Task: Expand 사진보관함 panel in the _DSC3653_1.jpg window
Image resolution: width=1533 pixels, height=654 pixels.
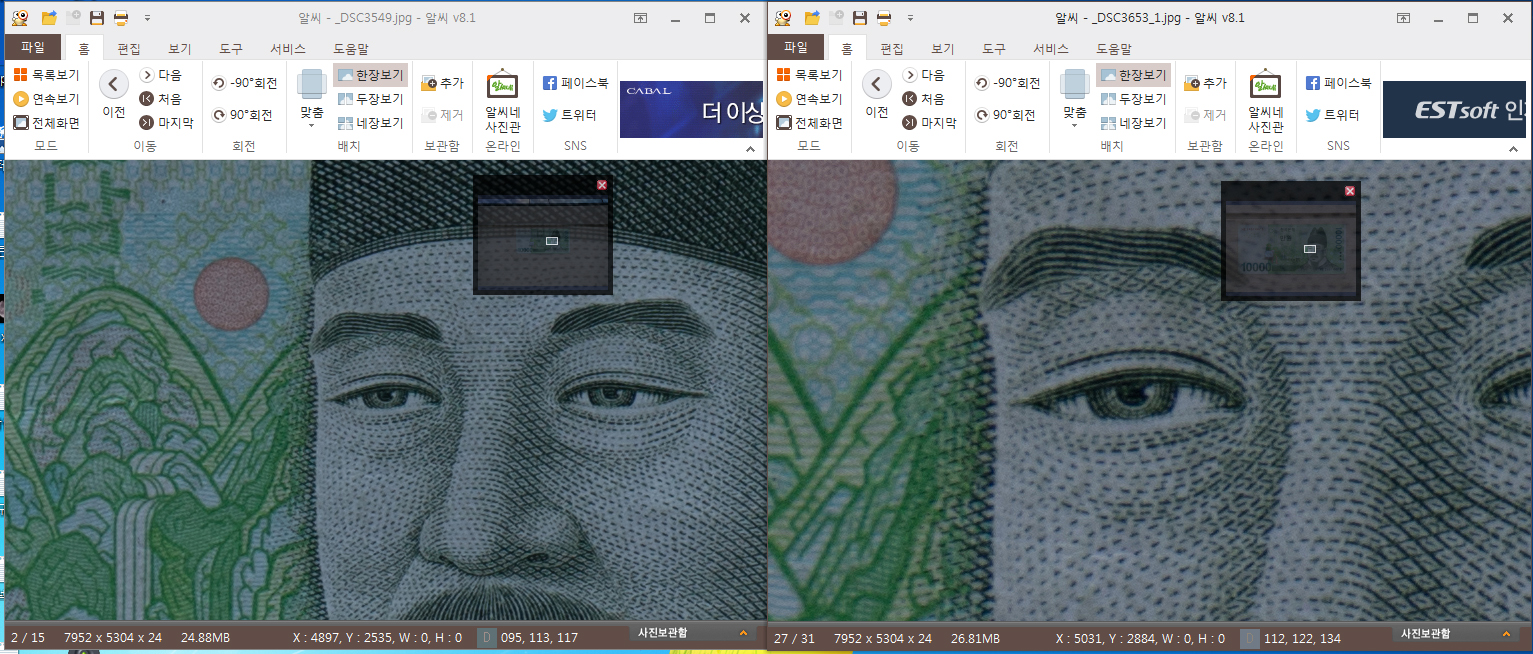Action: tap(1506, 633)
